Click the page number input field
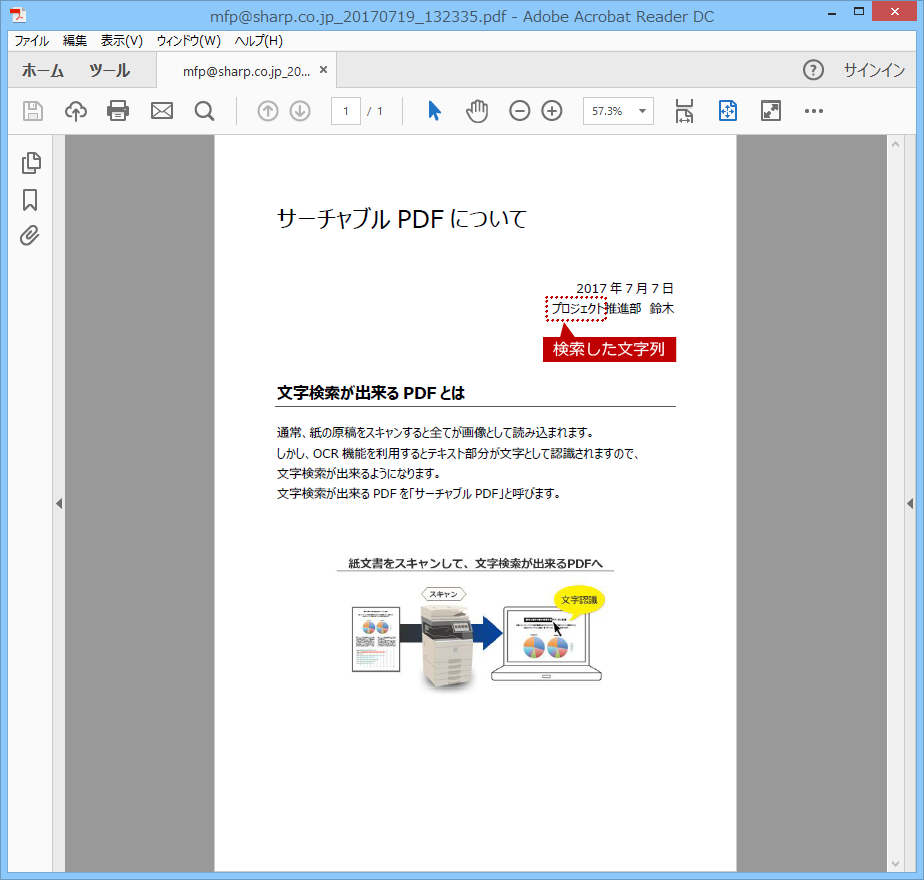 click(346, 111)
